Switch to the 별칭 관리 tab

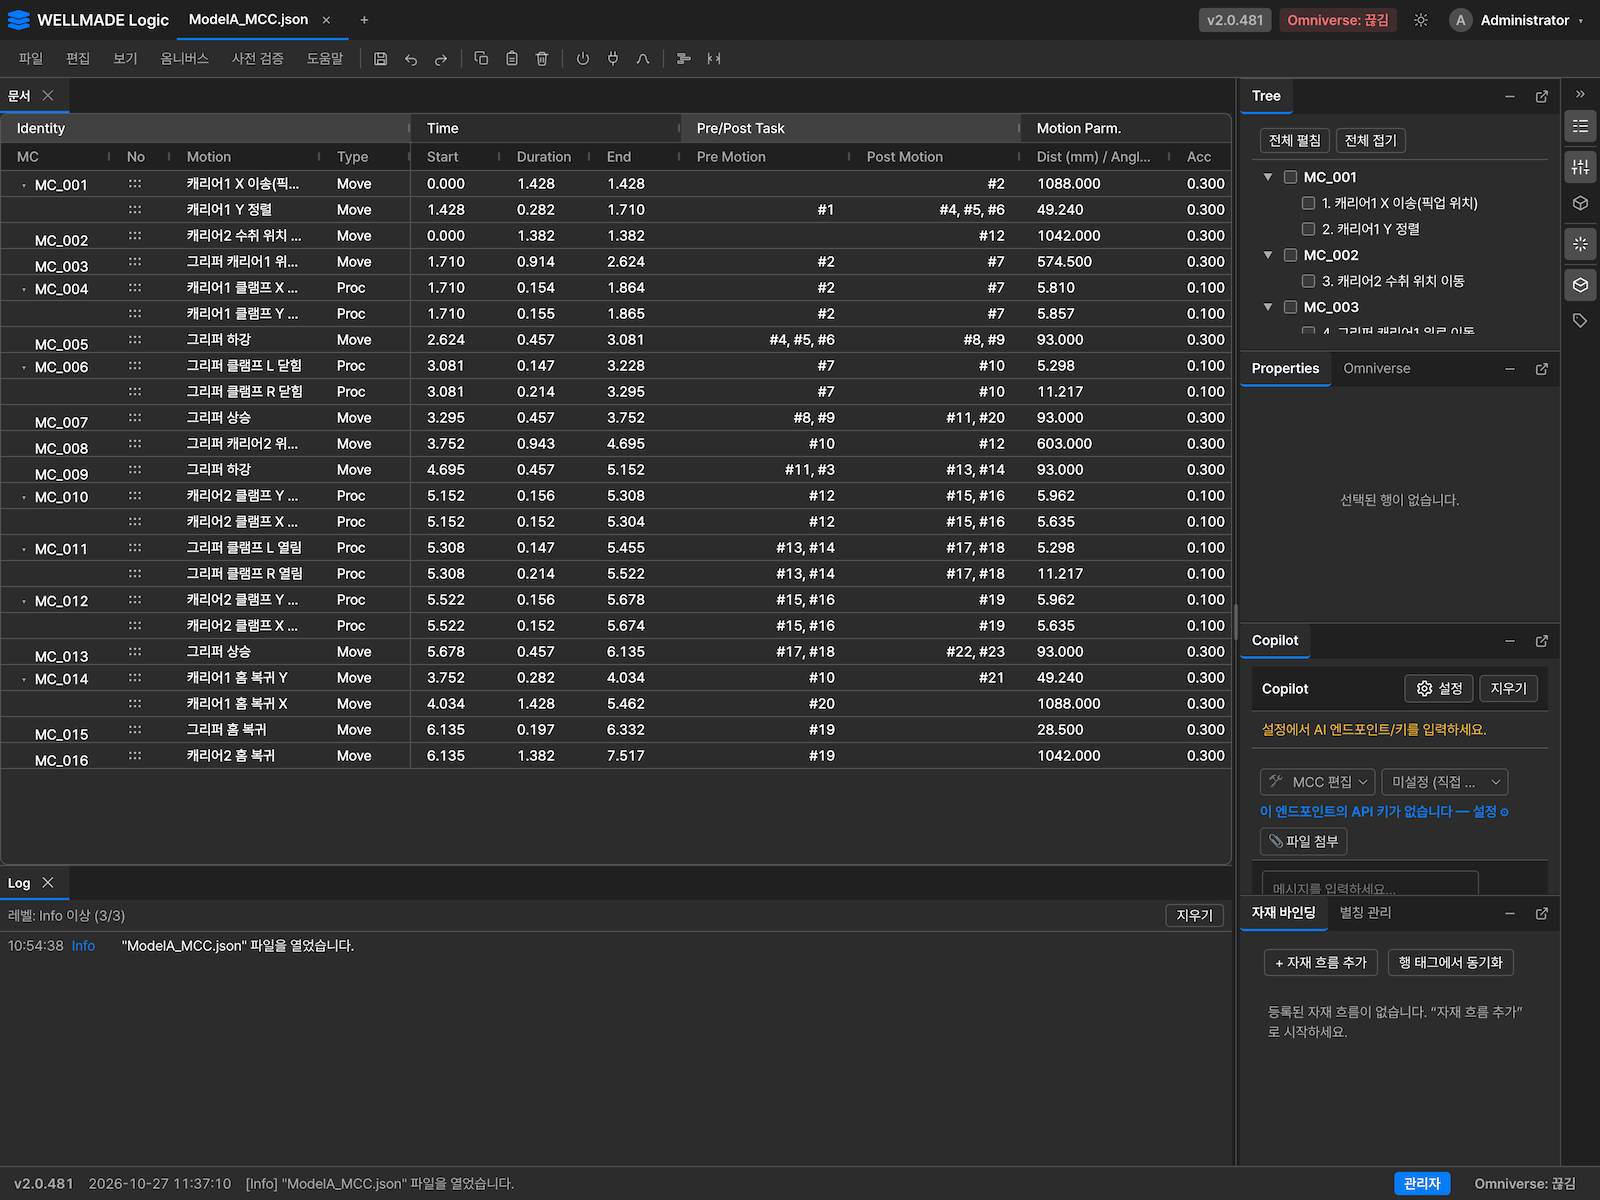tap(1365, 912)
